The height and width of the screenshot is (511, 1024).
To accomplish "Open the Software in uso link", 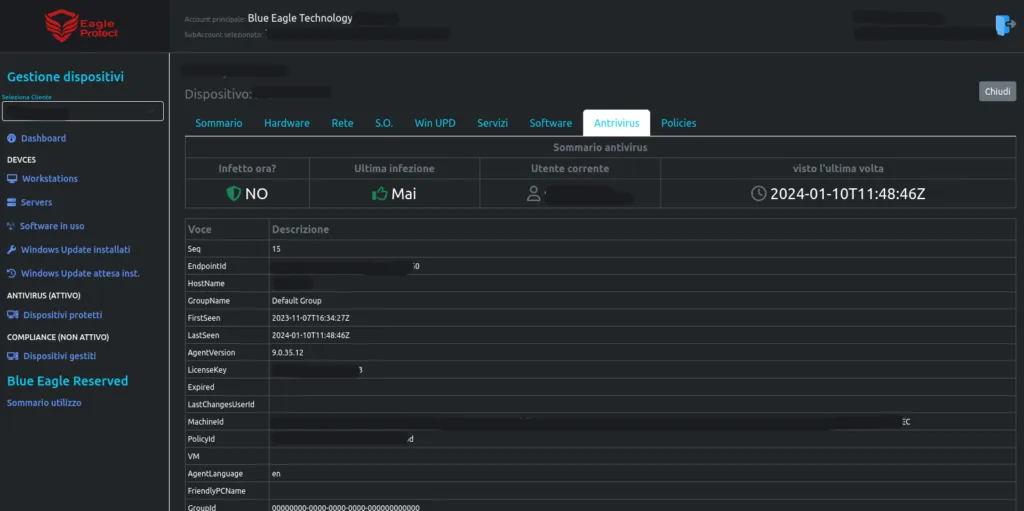I will (x=52, y=226).
